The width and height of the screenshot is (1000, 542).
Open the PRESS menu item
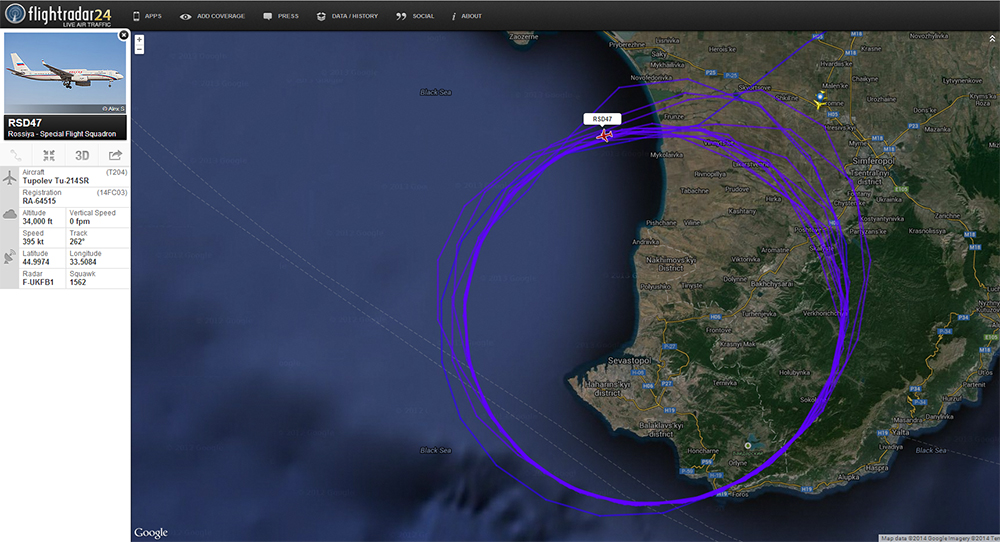pyautogui.click(x=288, y=16)
